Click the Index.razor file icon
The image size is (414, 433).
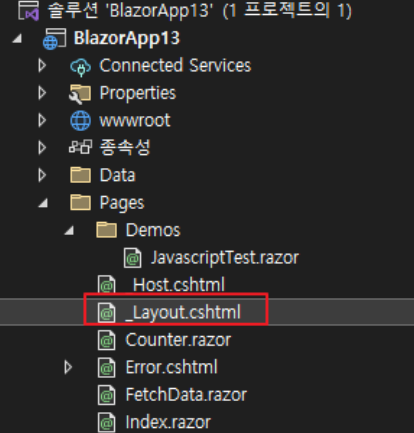click(x=106, y=423)
